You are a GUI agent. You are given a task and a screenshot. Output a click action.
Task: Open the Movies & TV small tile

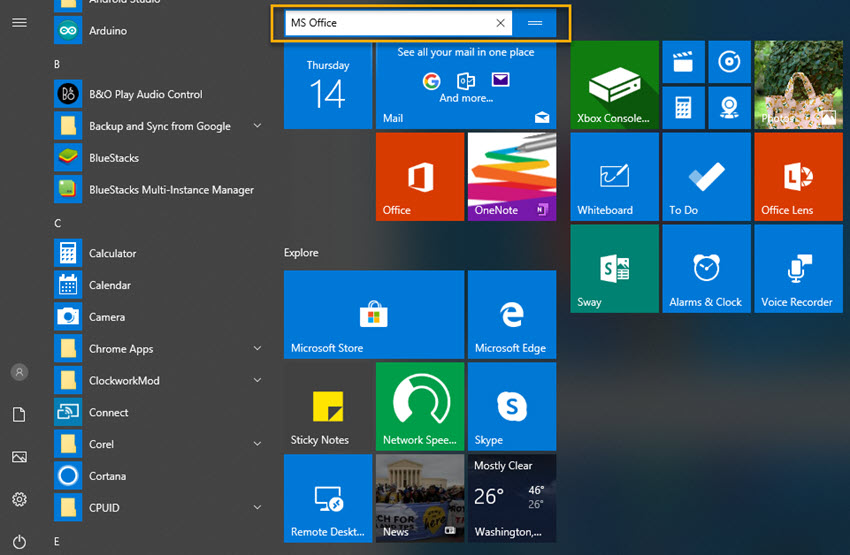[684, 62]
